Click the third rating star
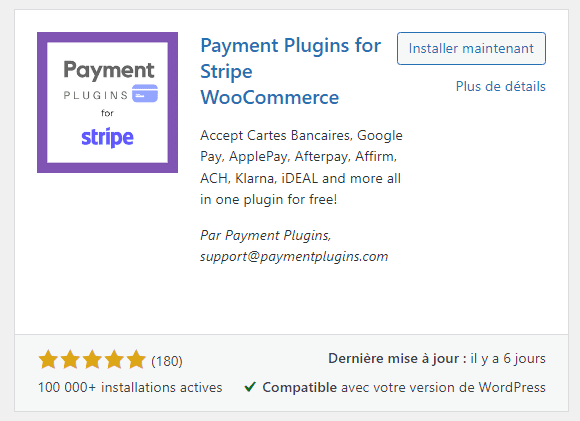The height and width of the screenshot is (421, 580). tap(92, 360)
